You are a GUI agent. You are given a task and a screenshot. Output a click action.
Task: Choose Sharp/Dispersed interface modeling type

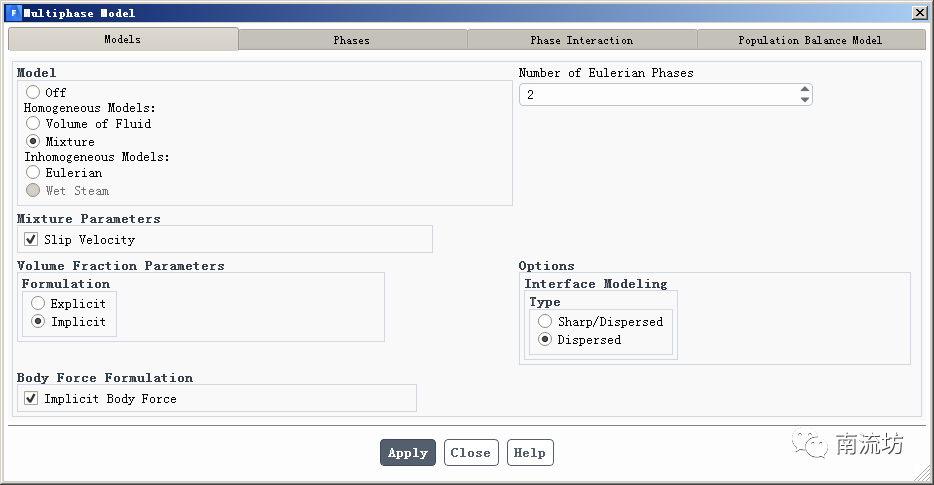pyautogui.click(x=545, y=321)
